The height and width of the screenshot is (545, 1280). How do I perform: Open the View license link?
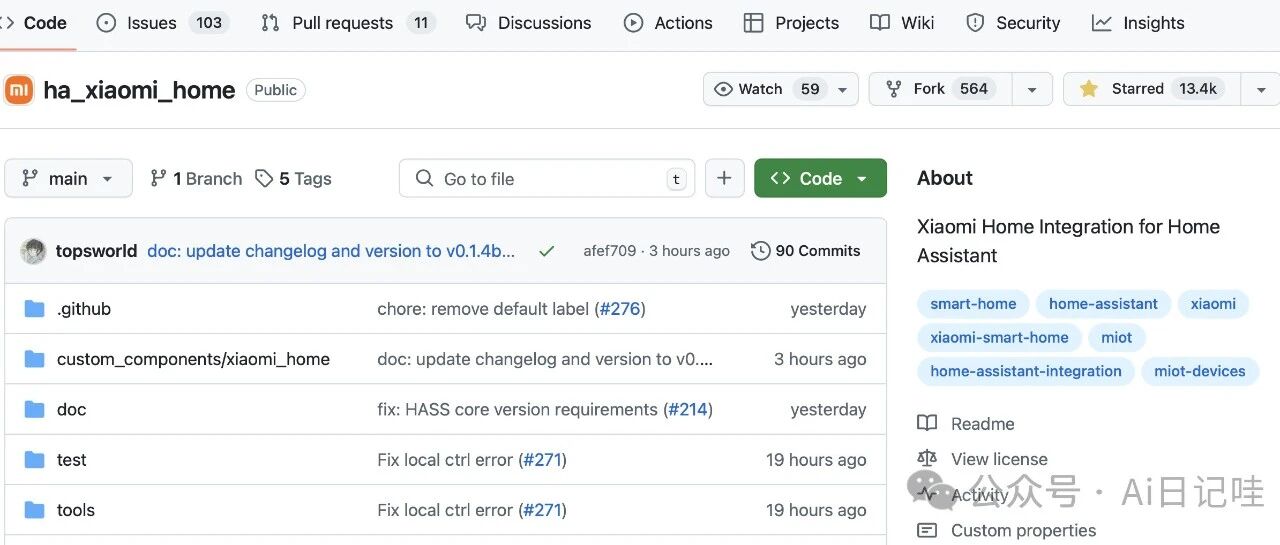(x=999, y=459)
